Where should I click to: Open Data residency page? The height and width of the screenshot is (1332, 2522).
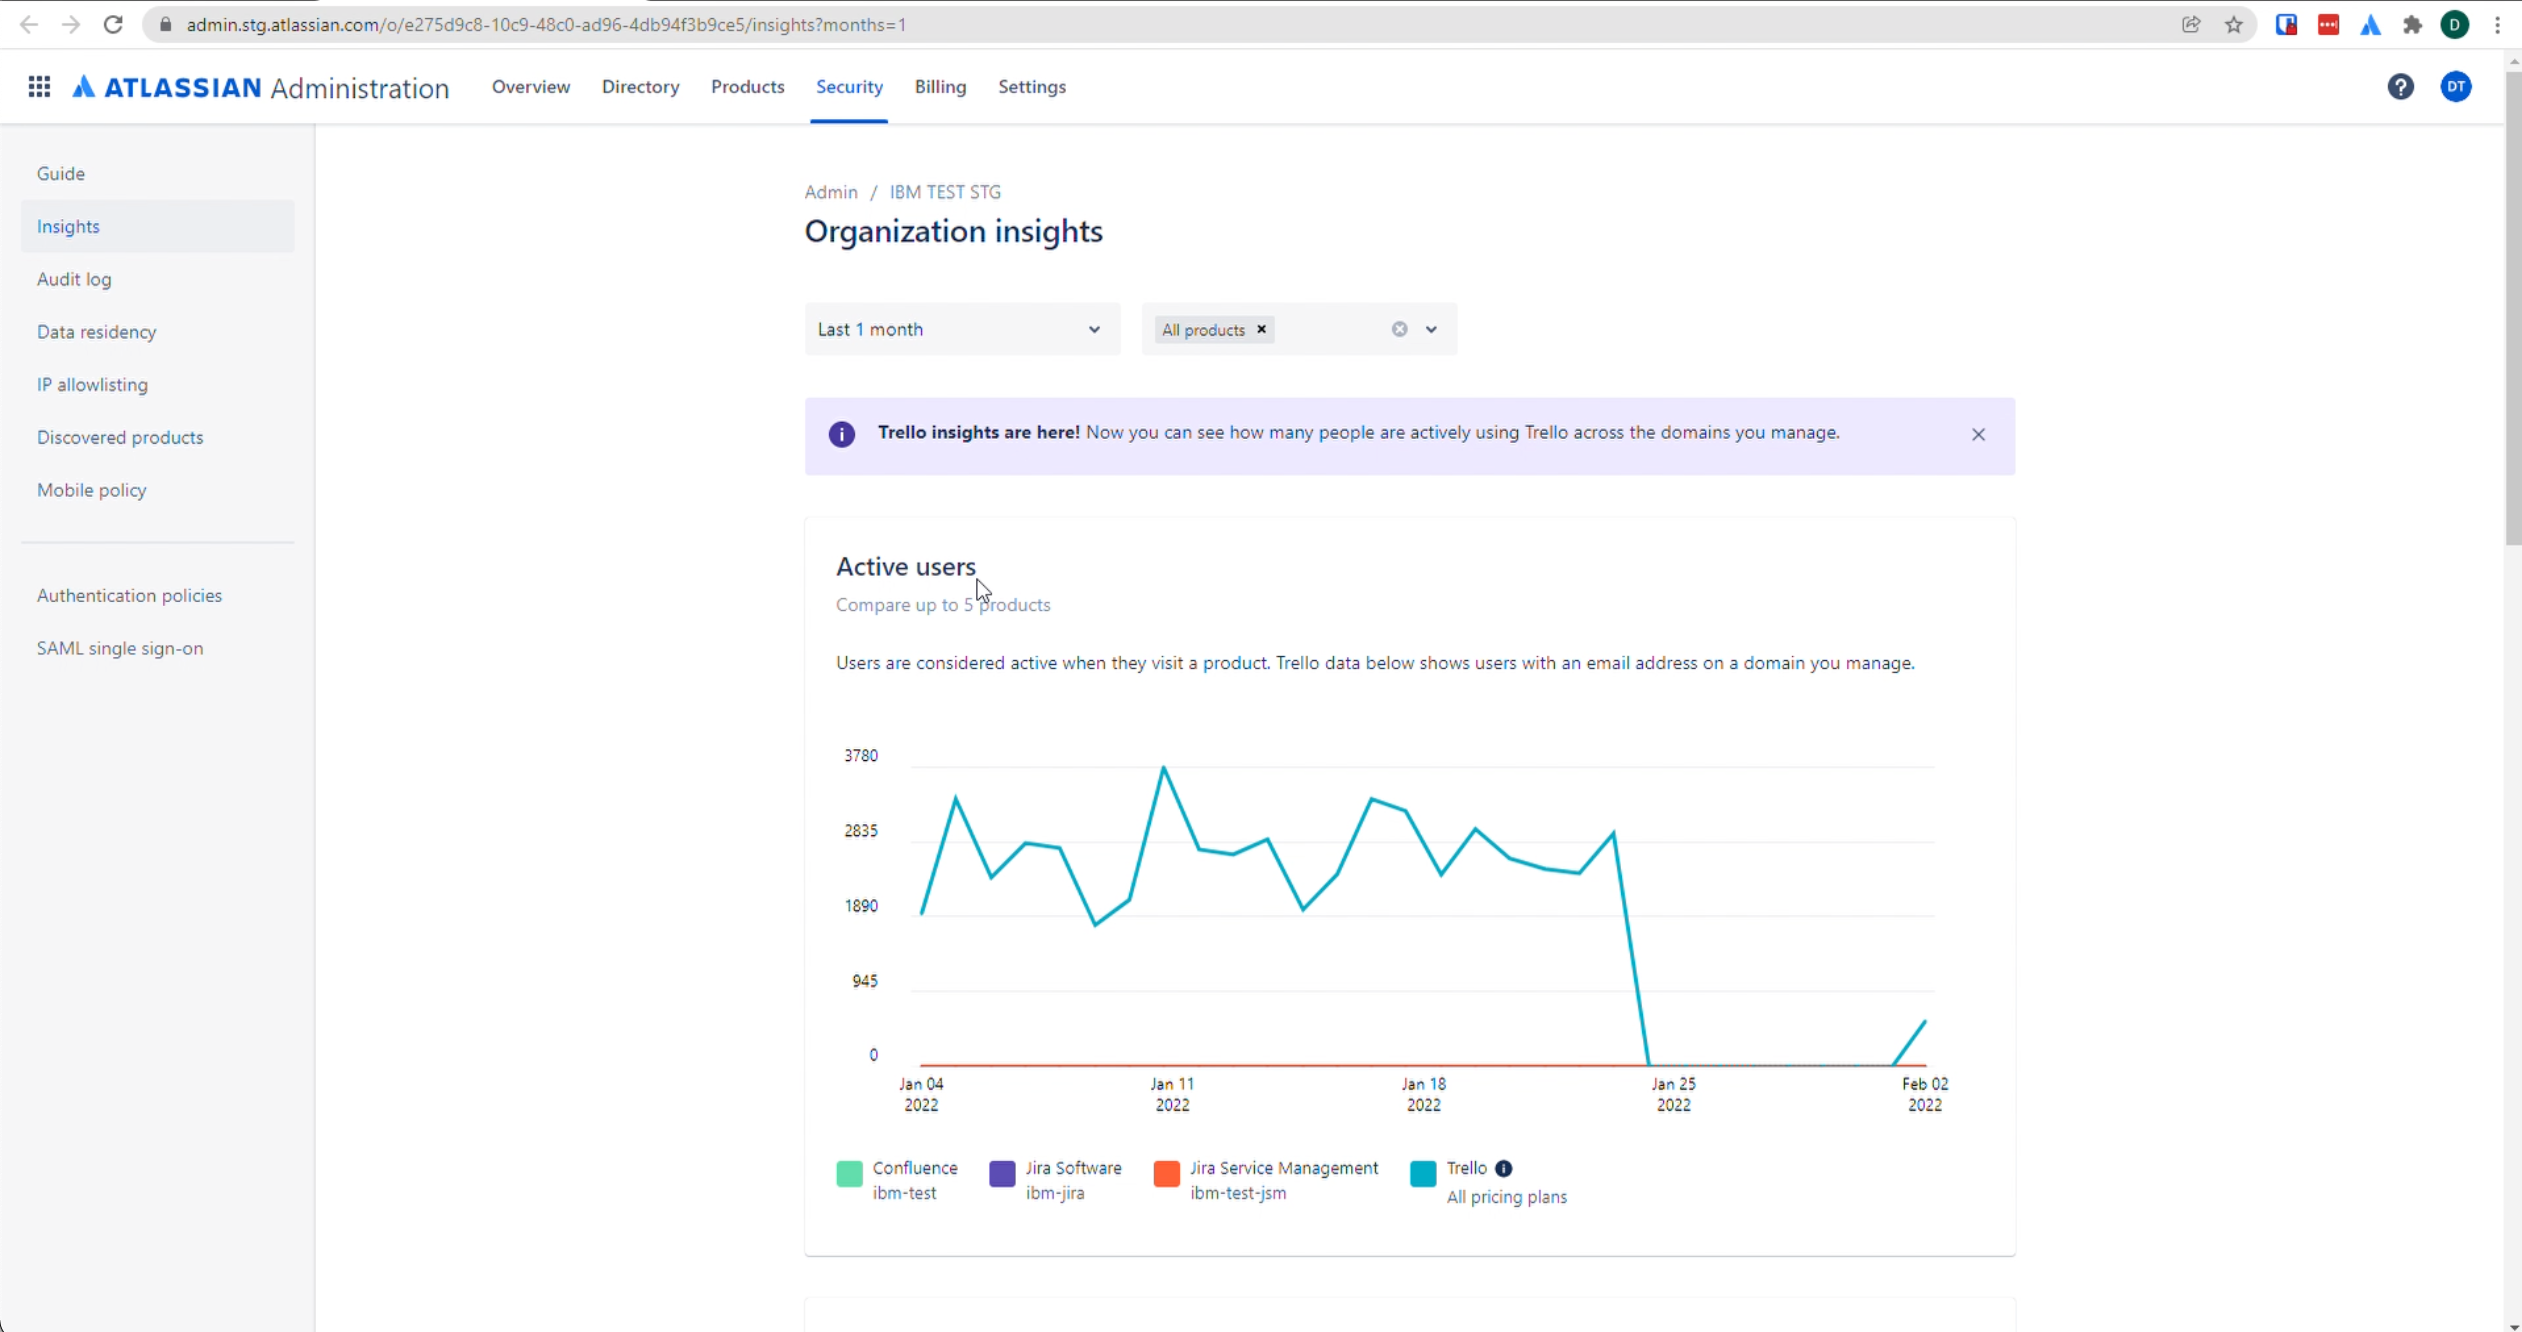[158, 332]
